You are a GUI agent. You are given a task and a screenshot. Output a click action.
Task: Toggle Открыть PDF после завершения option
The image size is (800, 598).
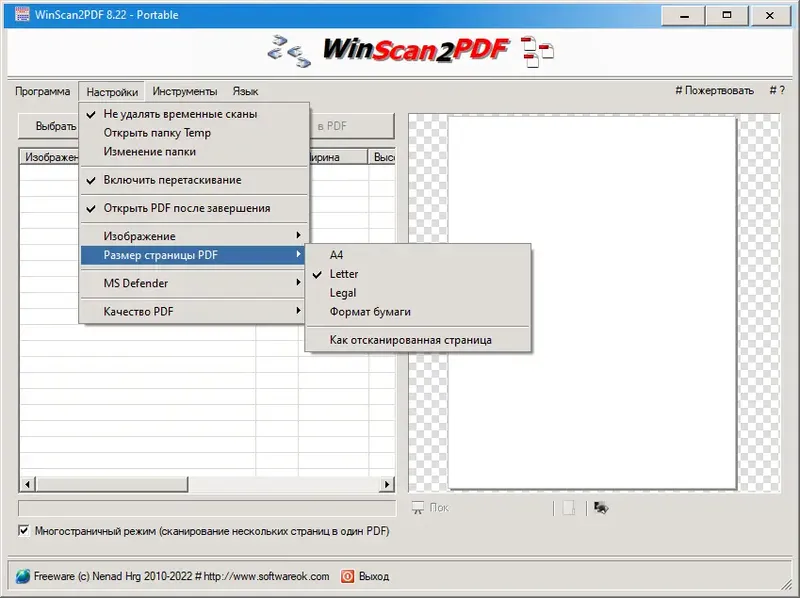pos(194,208)
